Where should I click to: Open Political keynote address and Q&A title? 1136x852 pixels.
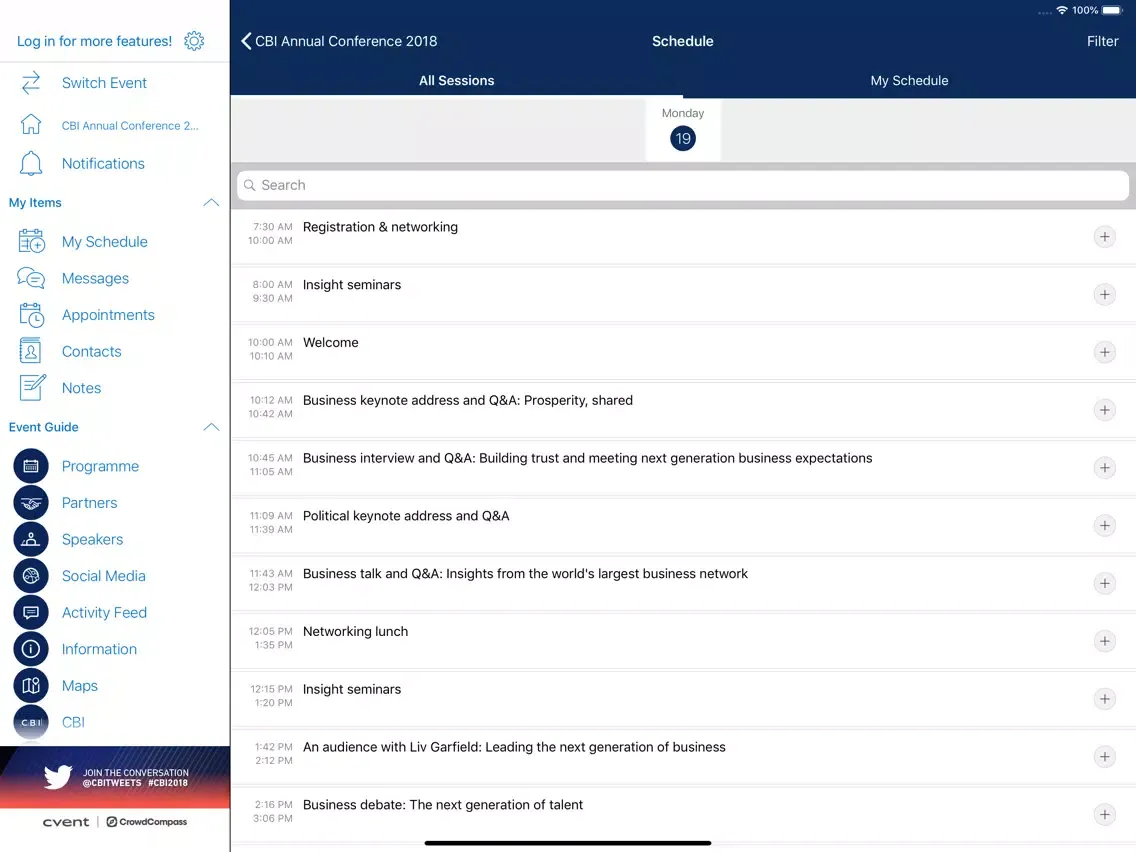[406, 516]
